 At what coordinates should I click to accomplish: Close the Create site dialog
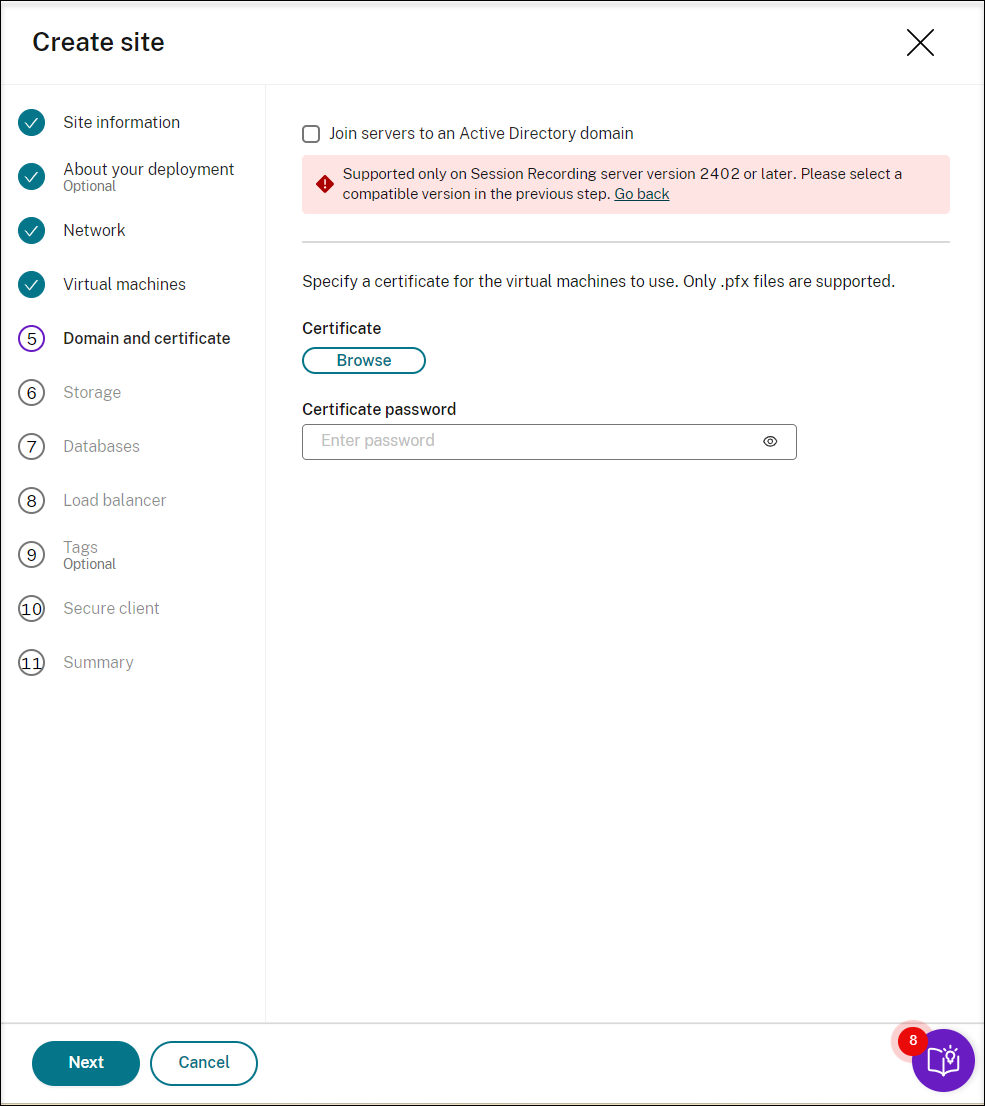(x=920, y=43)
